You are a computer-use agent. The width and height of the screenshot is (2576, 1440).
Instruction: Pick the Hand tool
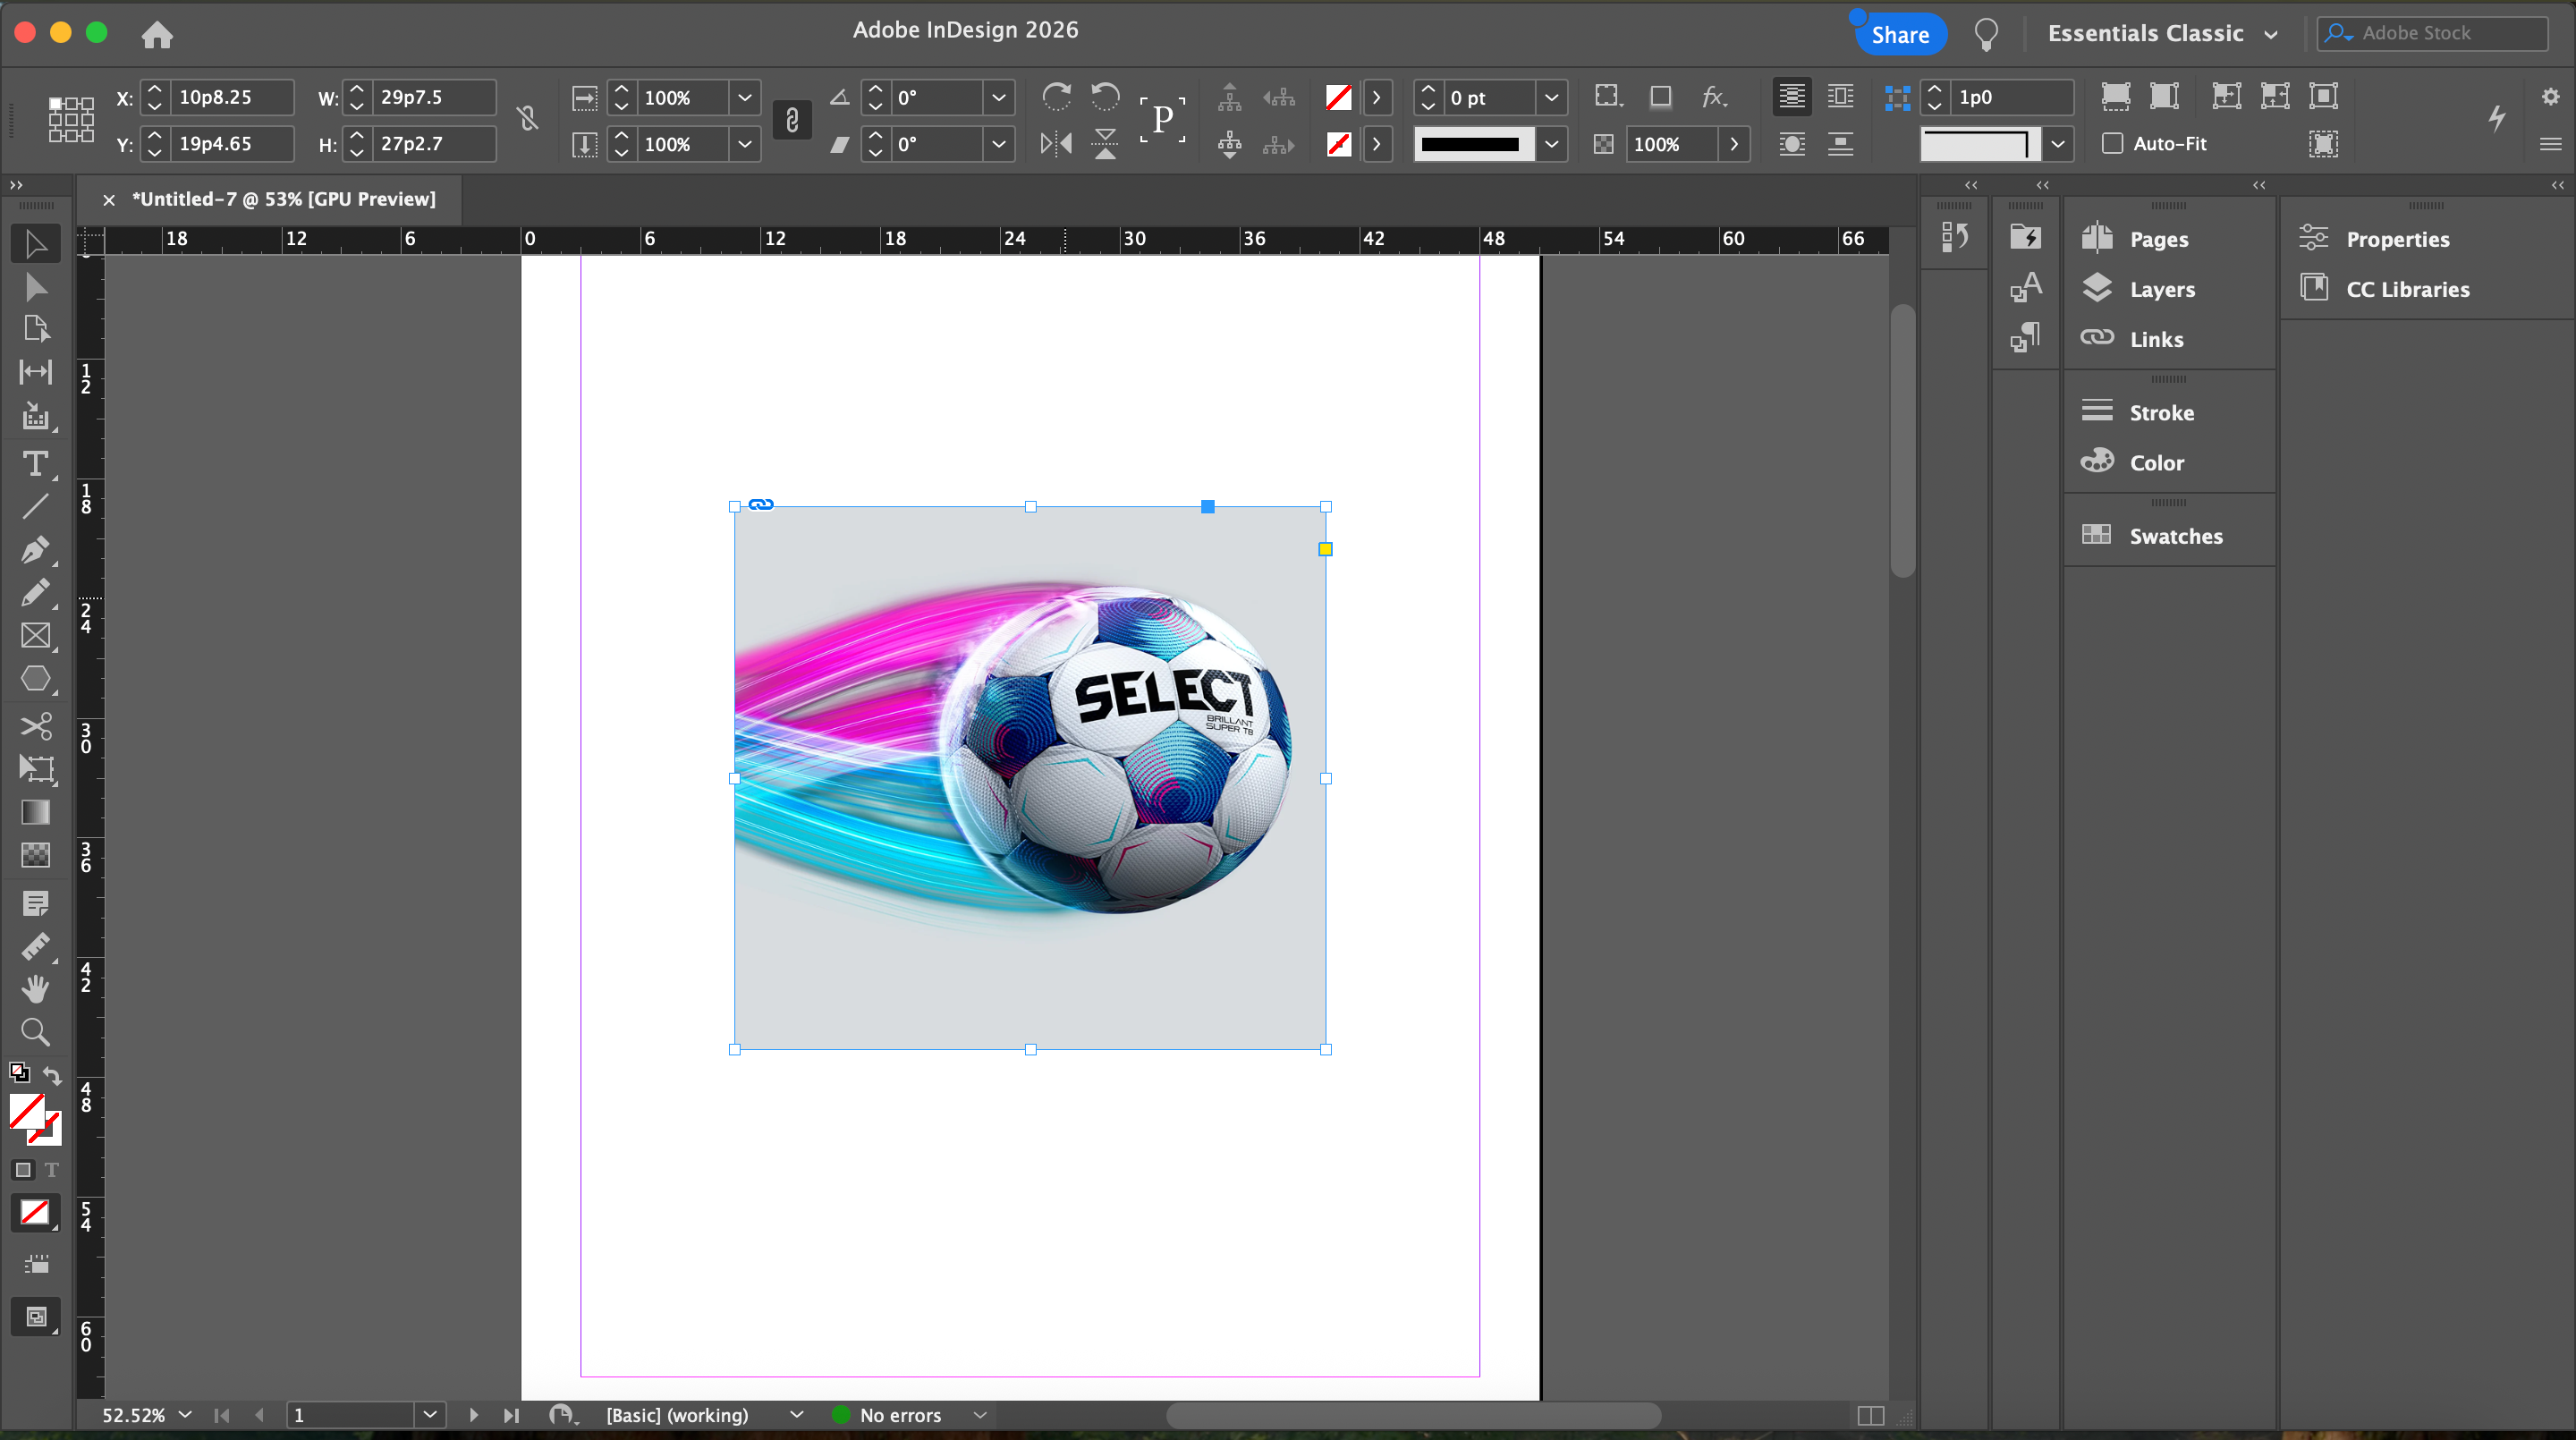(x=35, y=988)
